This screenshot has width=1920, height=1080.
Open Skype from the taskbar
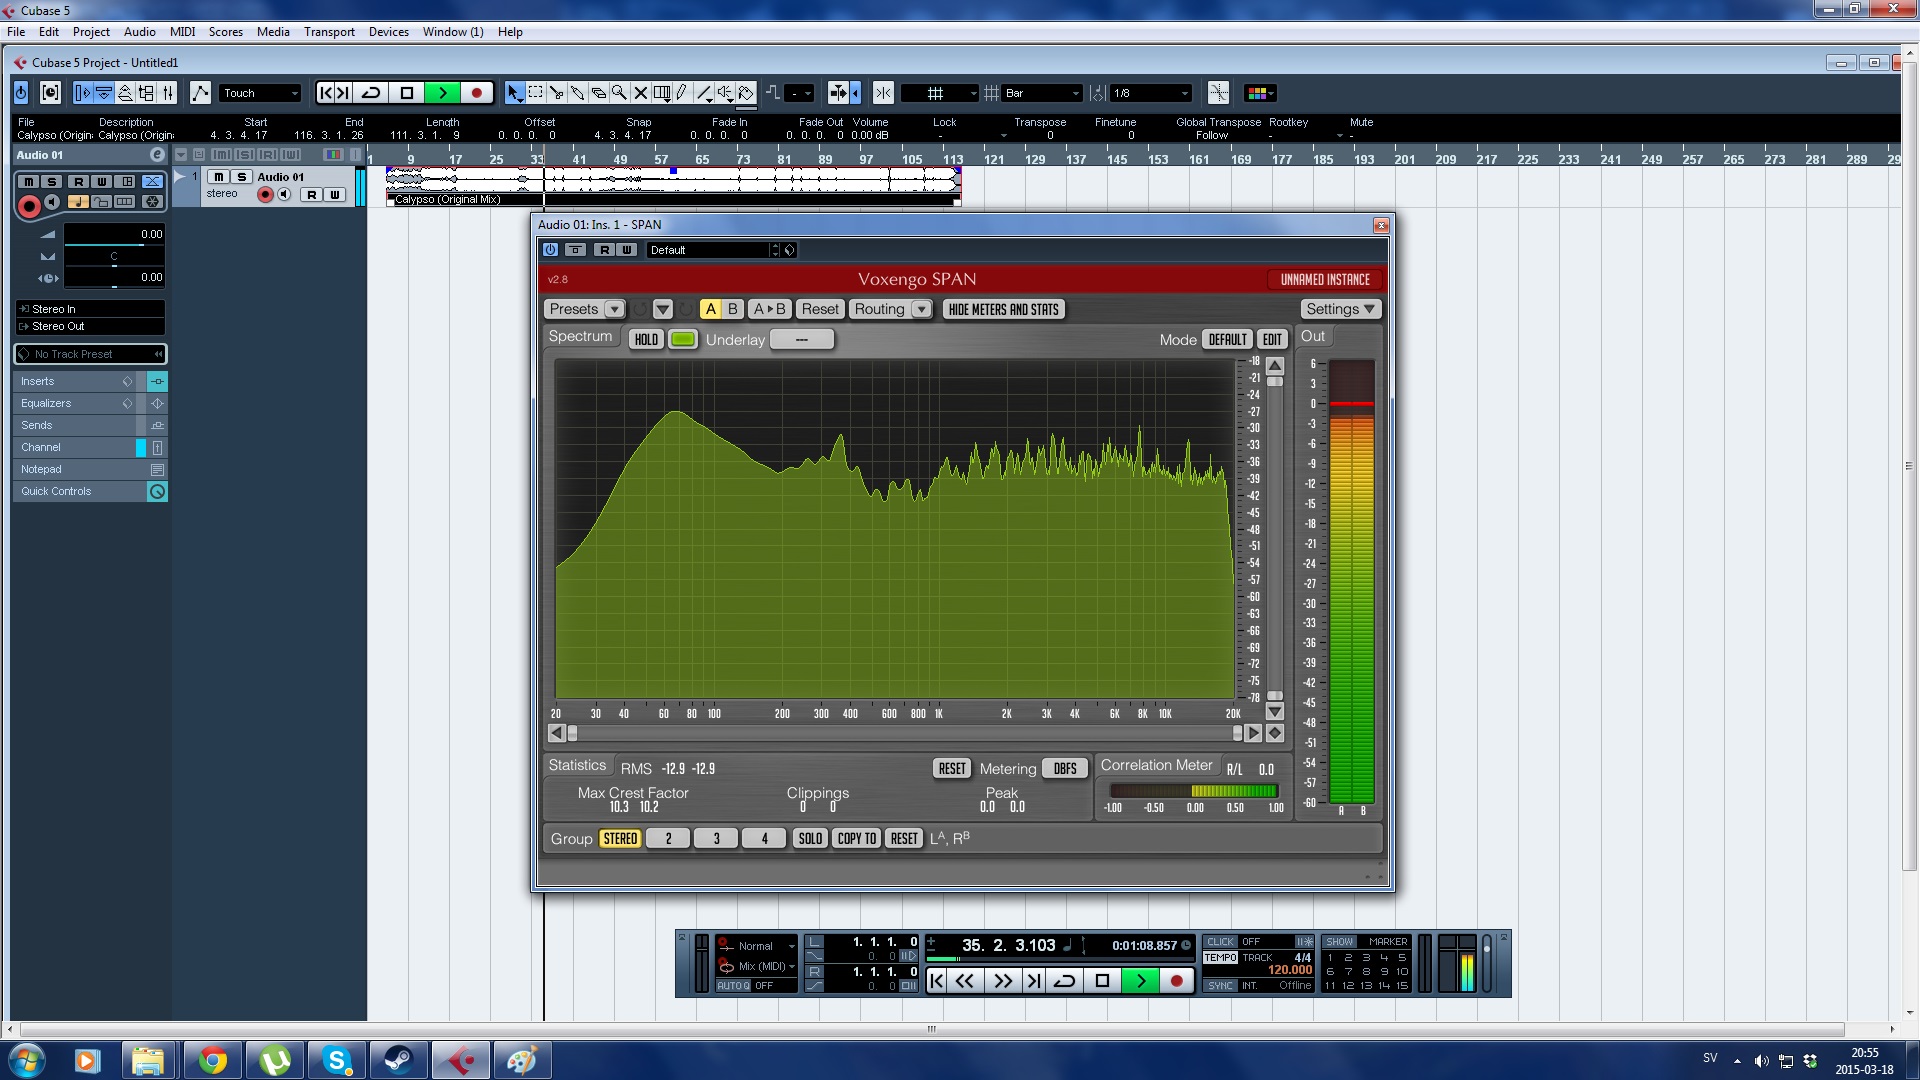[x=336, y=1060]
